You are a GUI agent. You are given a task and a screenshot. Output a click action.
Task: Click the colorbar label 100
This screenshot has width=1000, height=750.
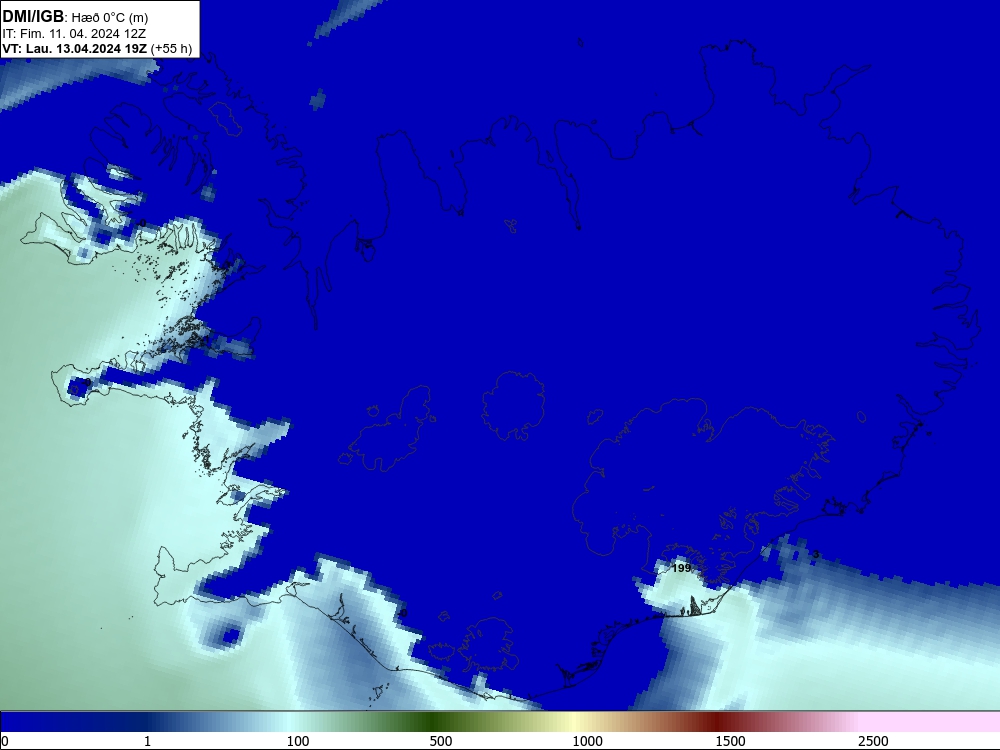coord(298,741)
